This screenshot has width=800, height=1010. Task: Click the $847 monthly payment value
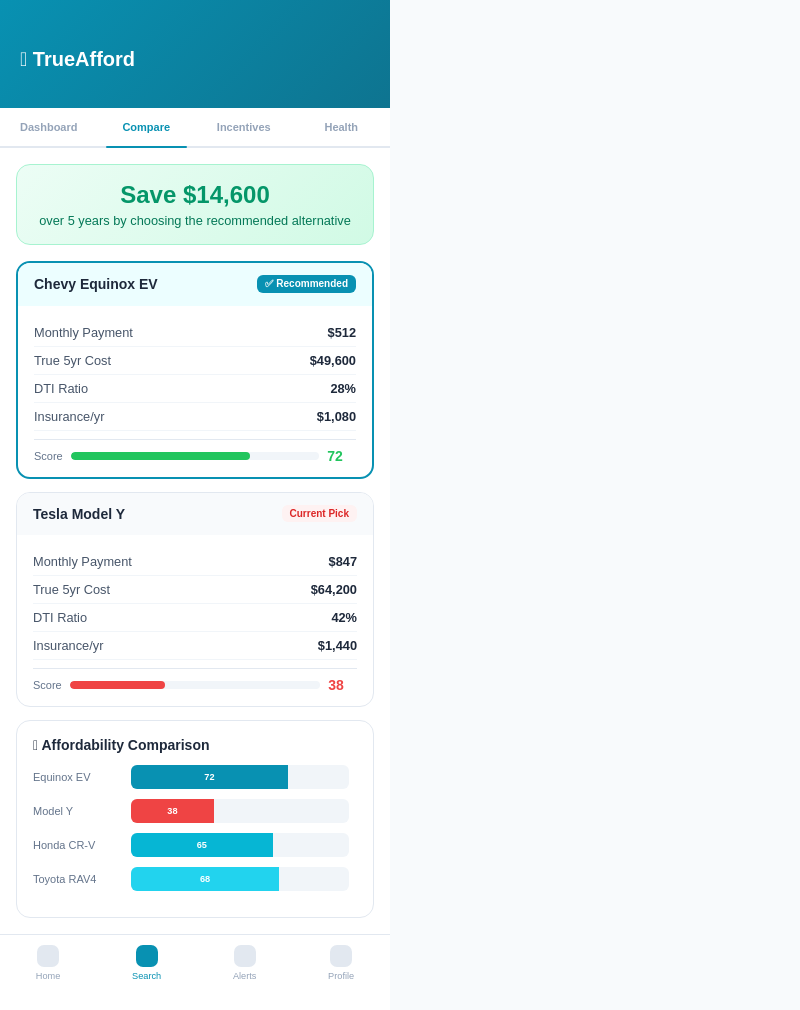pyautogui.click(x=343, y=562)
